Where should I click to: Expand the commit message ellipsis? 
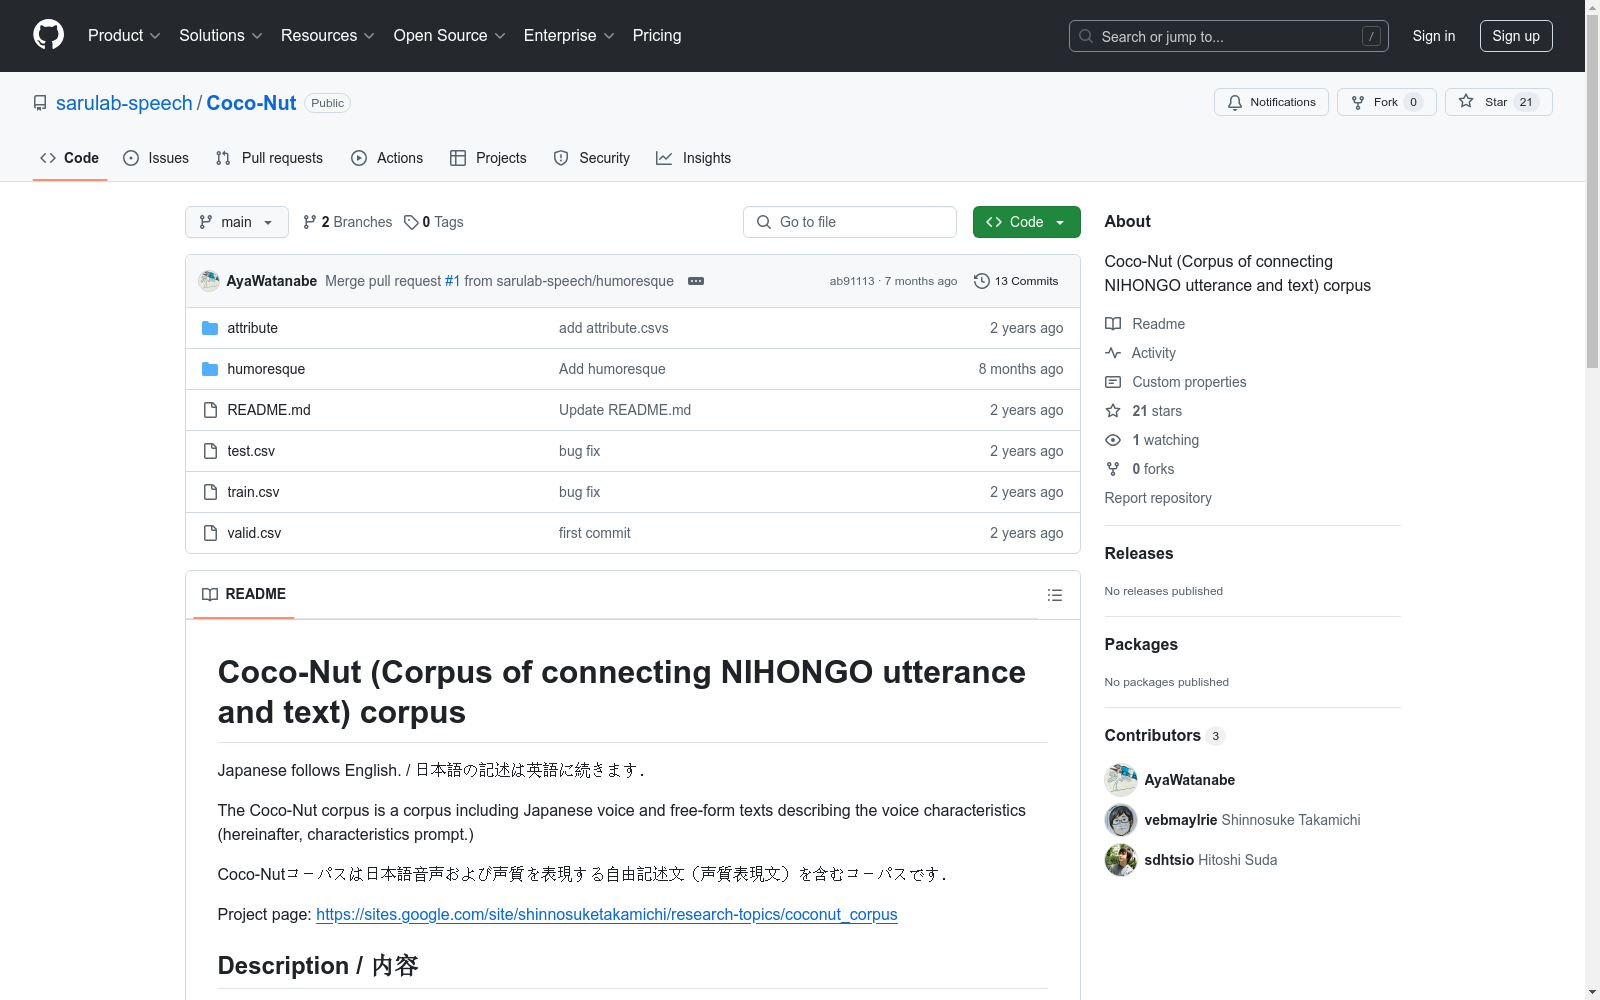click(x=696, y=281)
